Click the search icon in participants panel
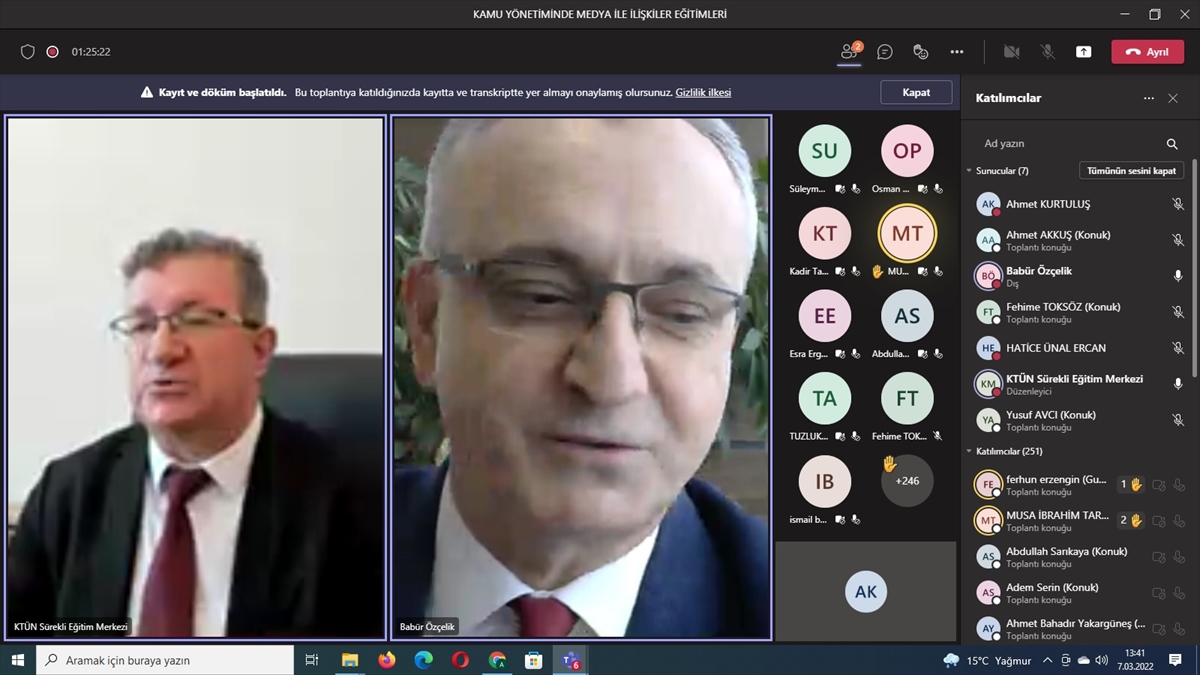Image resolution: width=1200 pixels, height=675 pixels. click(x=1172, y=144)
